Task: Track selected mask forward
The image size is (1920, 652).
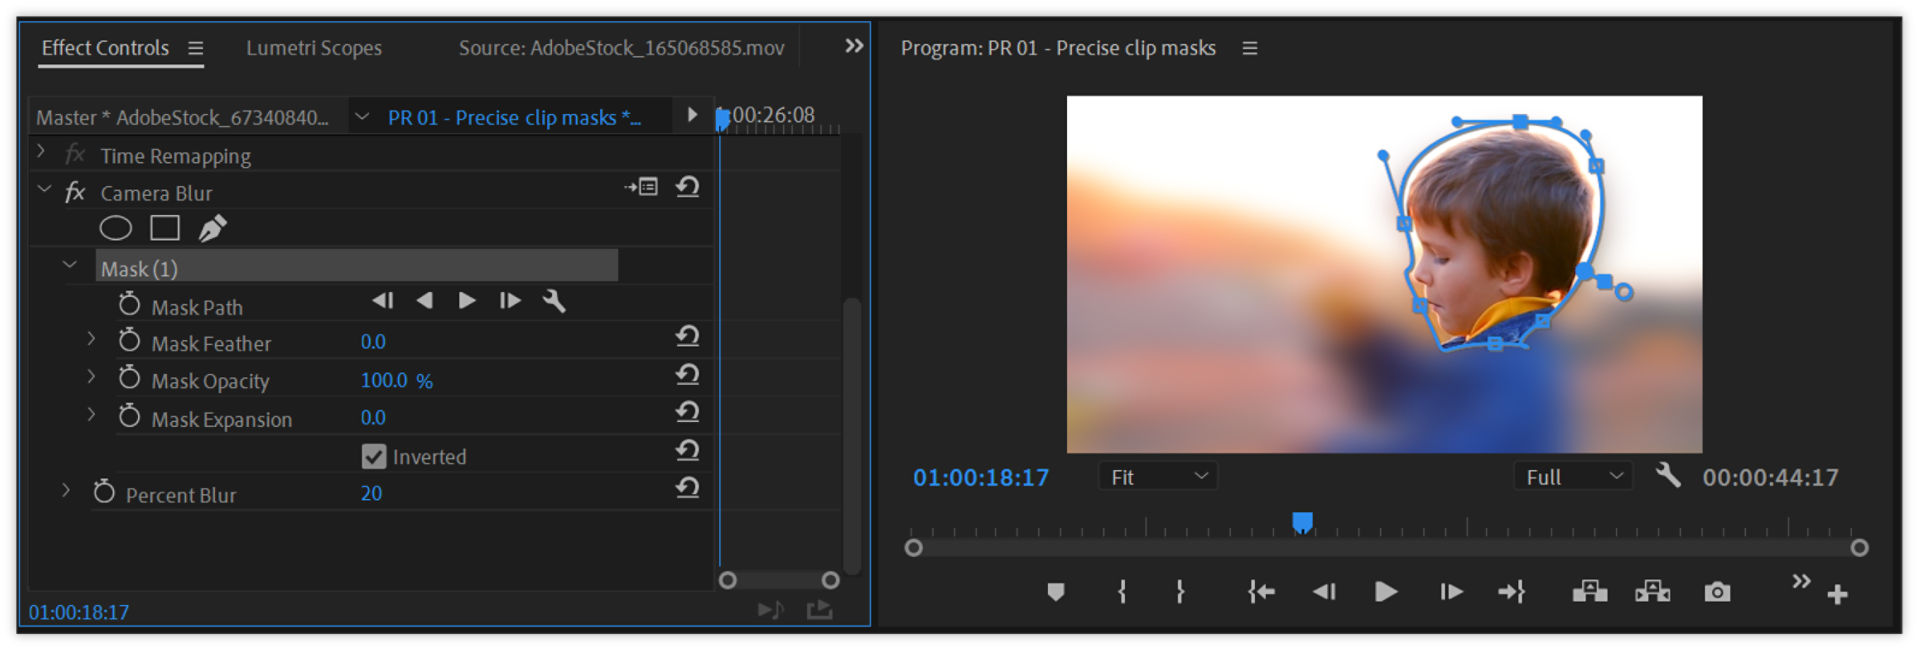Action: pos(467,301)
